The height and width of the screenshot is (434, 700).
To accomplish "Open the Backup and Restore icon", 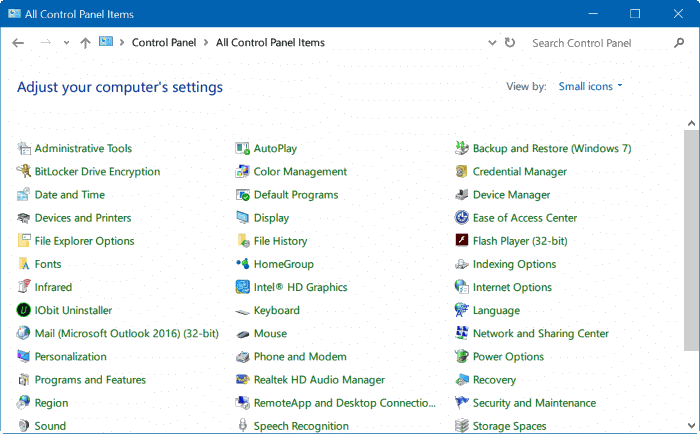I will [462, 148].
